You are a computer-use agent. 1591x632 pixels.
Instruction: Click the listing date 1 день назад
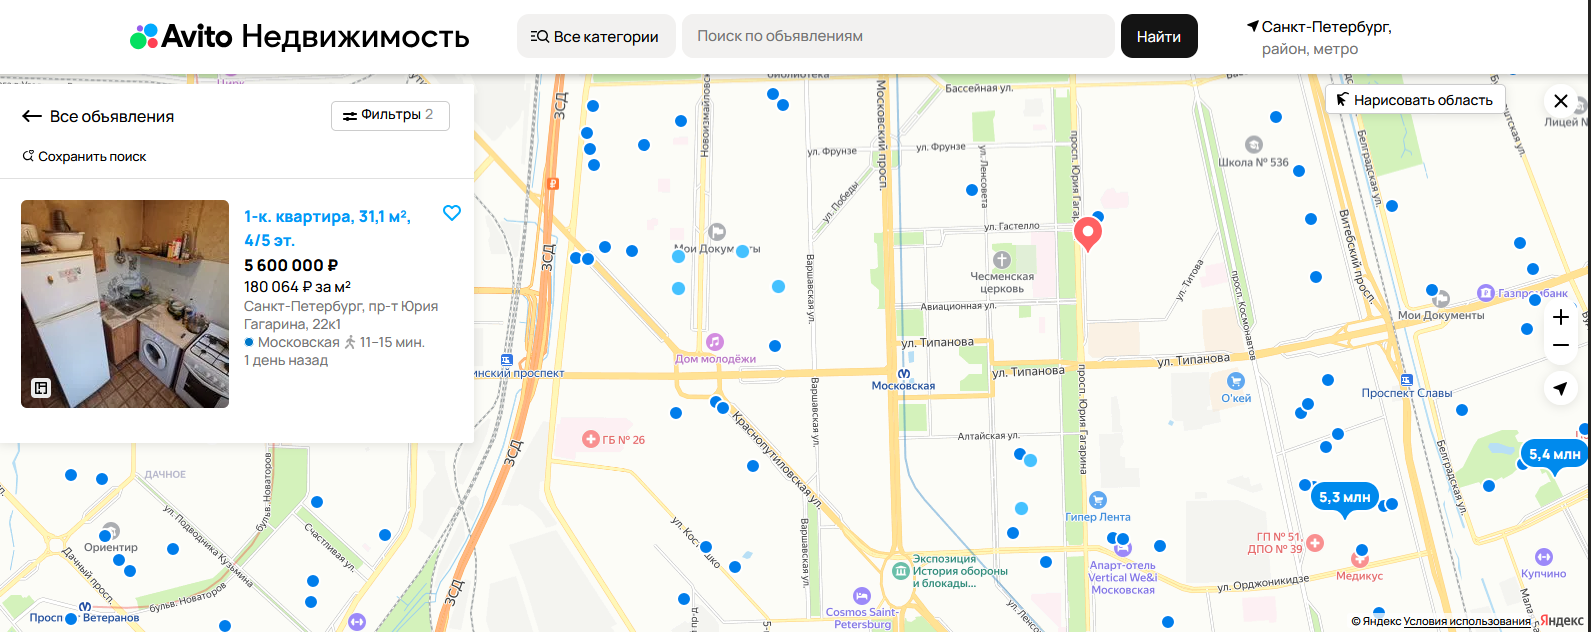point(286,360)
